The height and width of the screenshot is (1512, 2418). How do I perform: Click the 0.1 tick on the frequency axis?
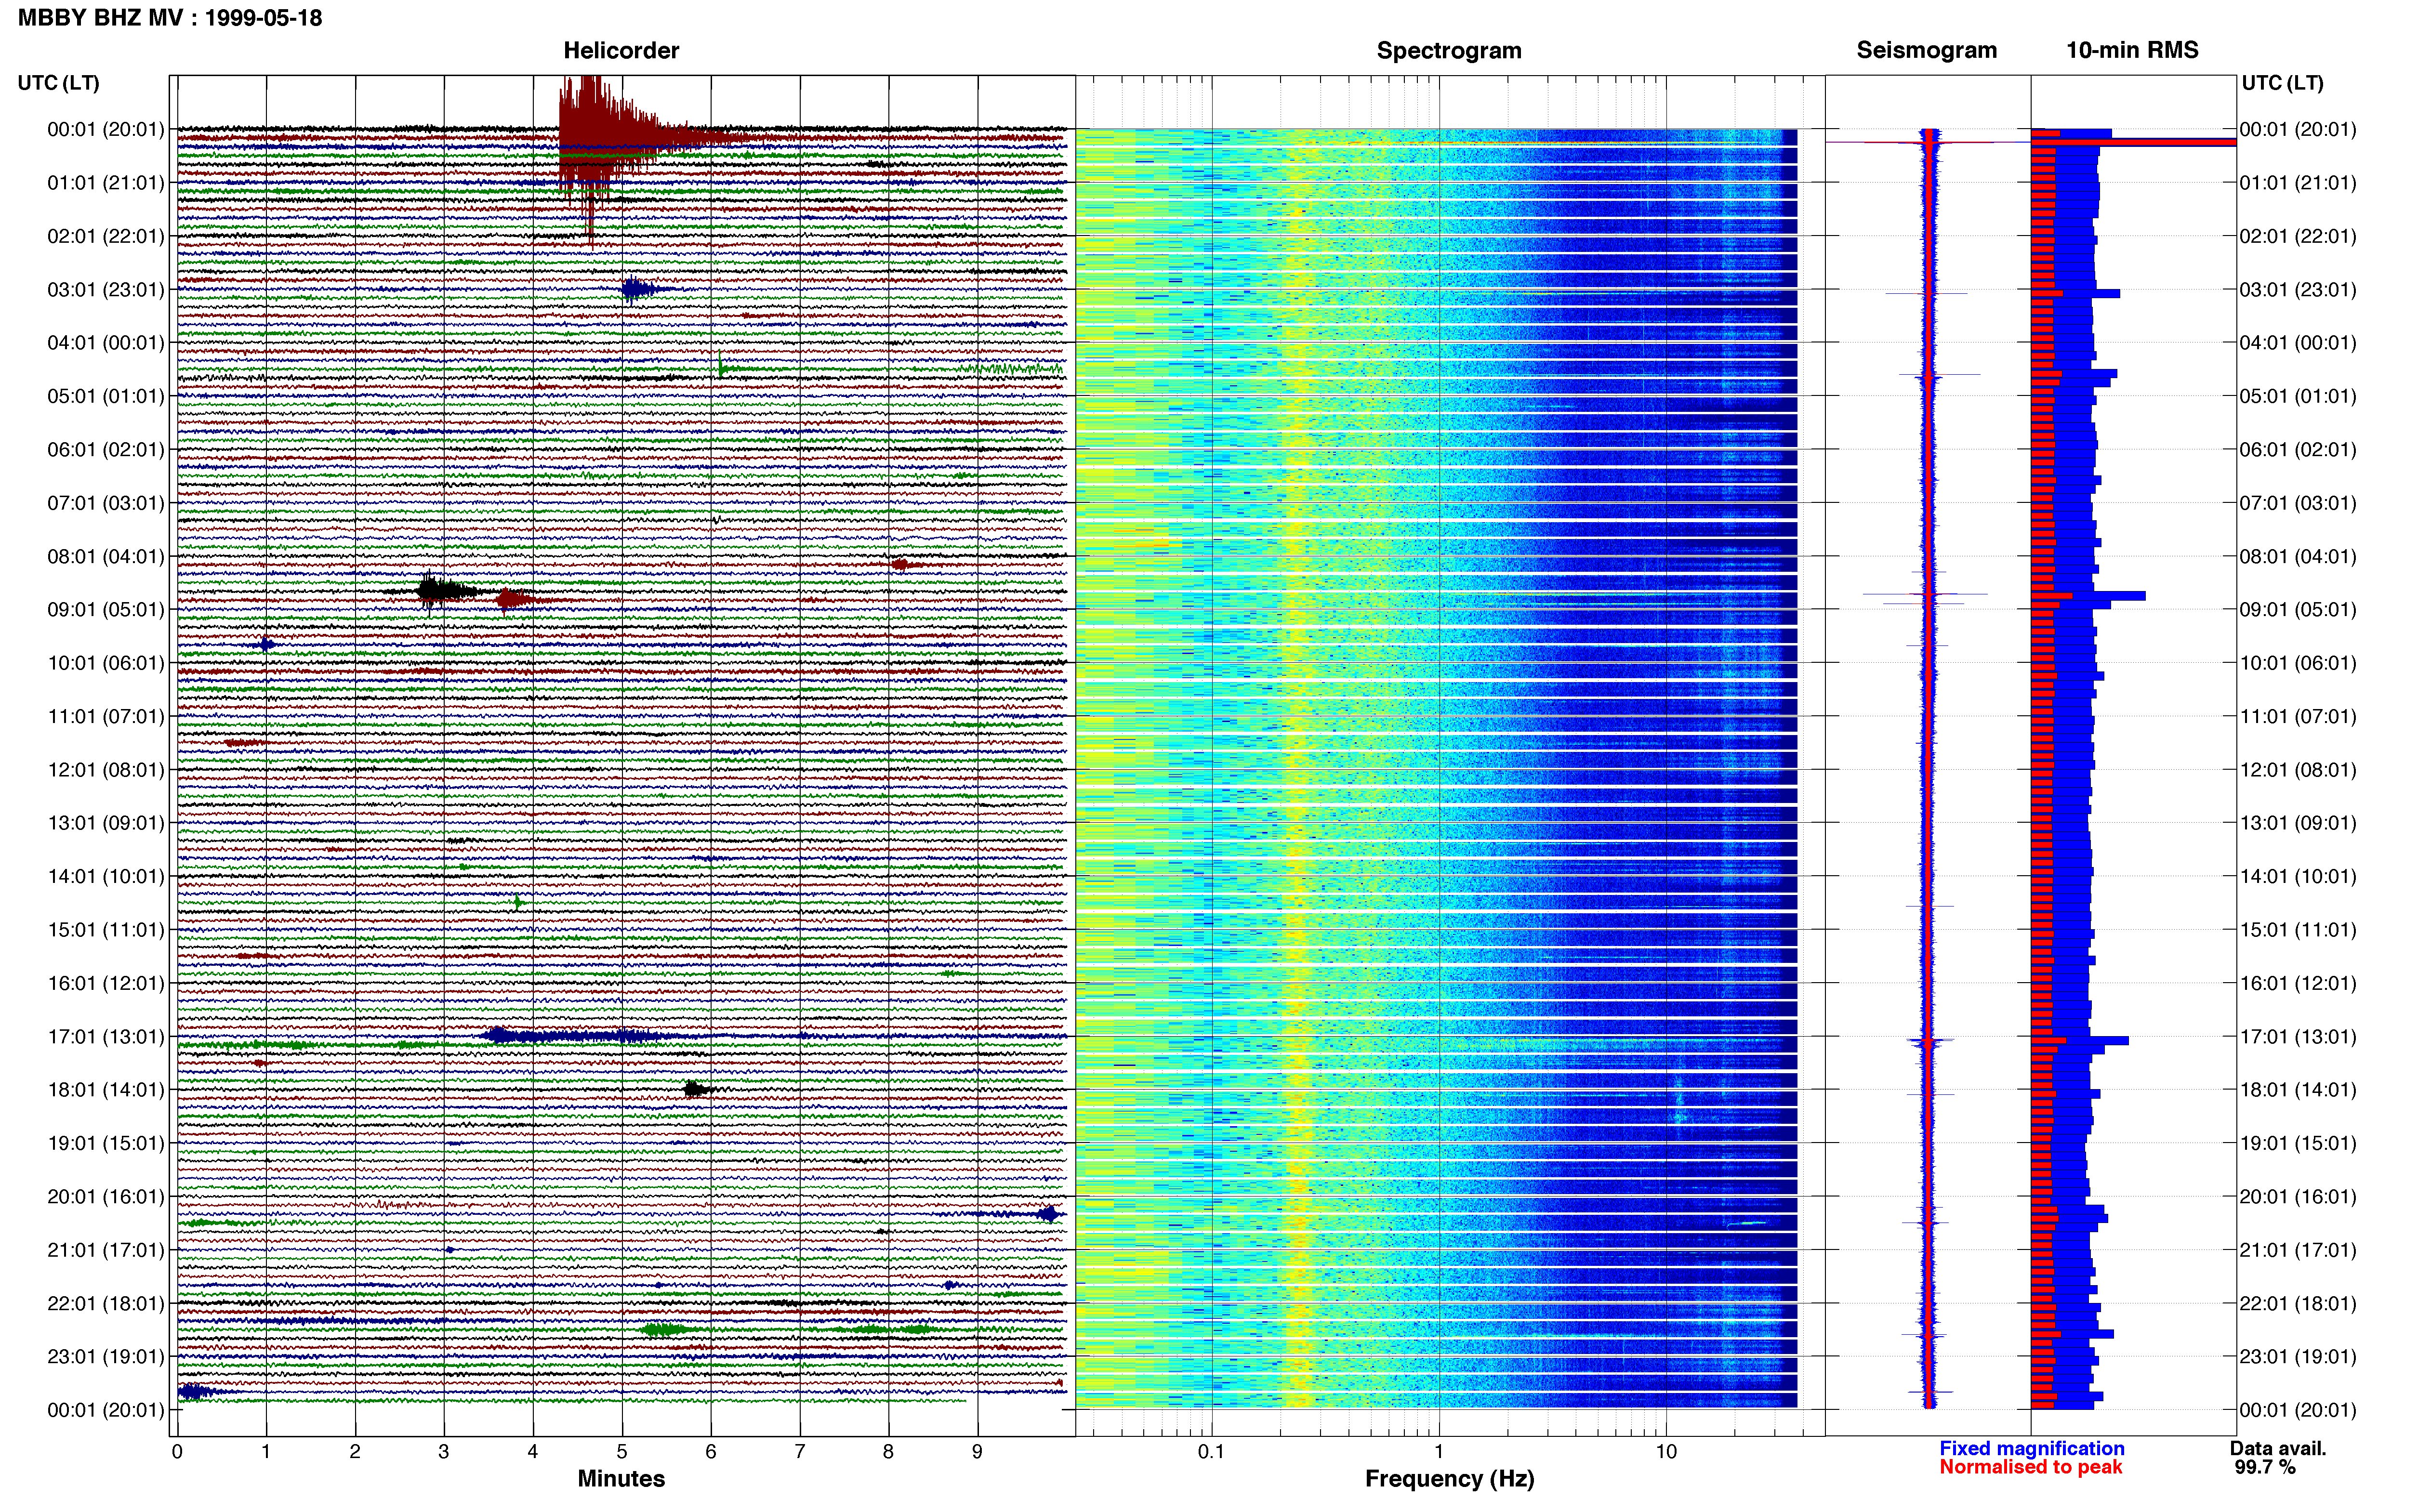(x=1211, y=1452)
